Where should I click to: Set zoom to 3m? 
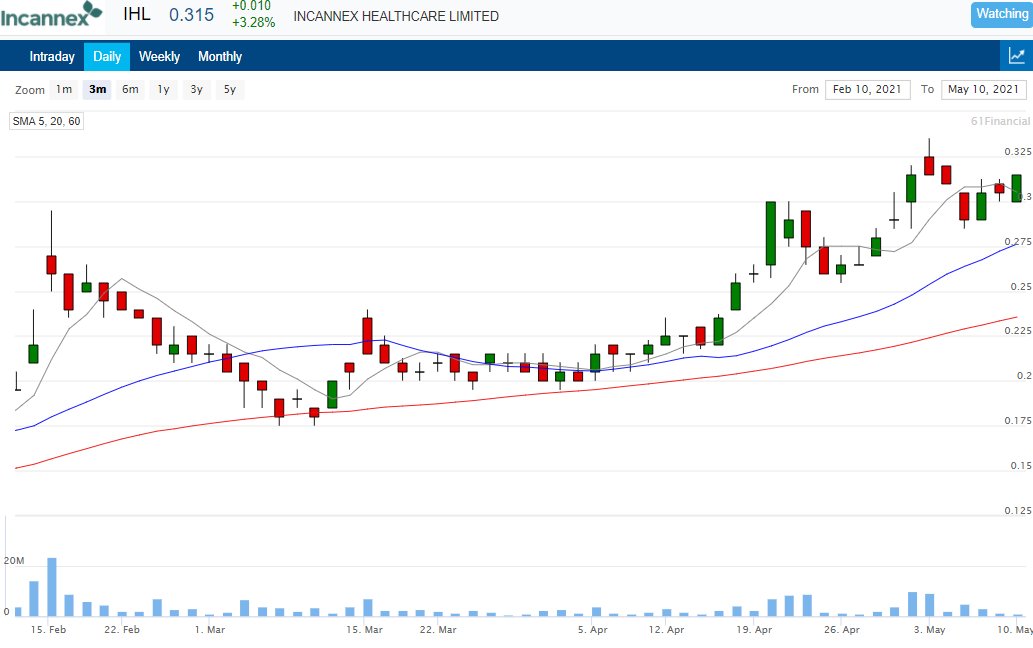[98, 90]
